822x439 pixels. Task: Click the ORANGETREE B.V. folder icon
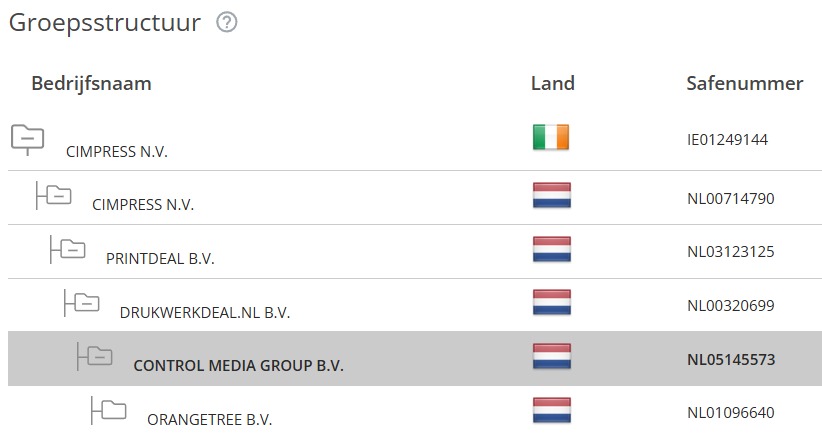[109, 410]
